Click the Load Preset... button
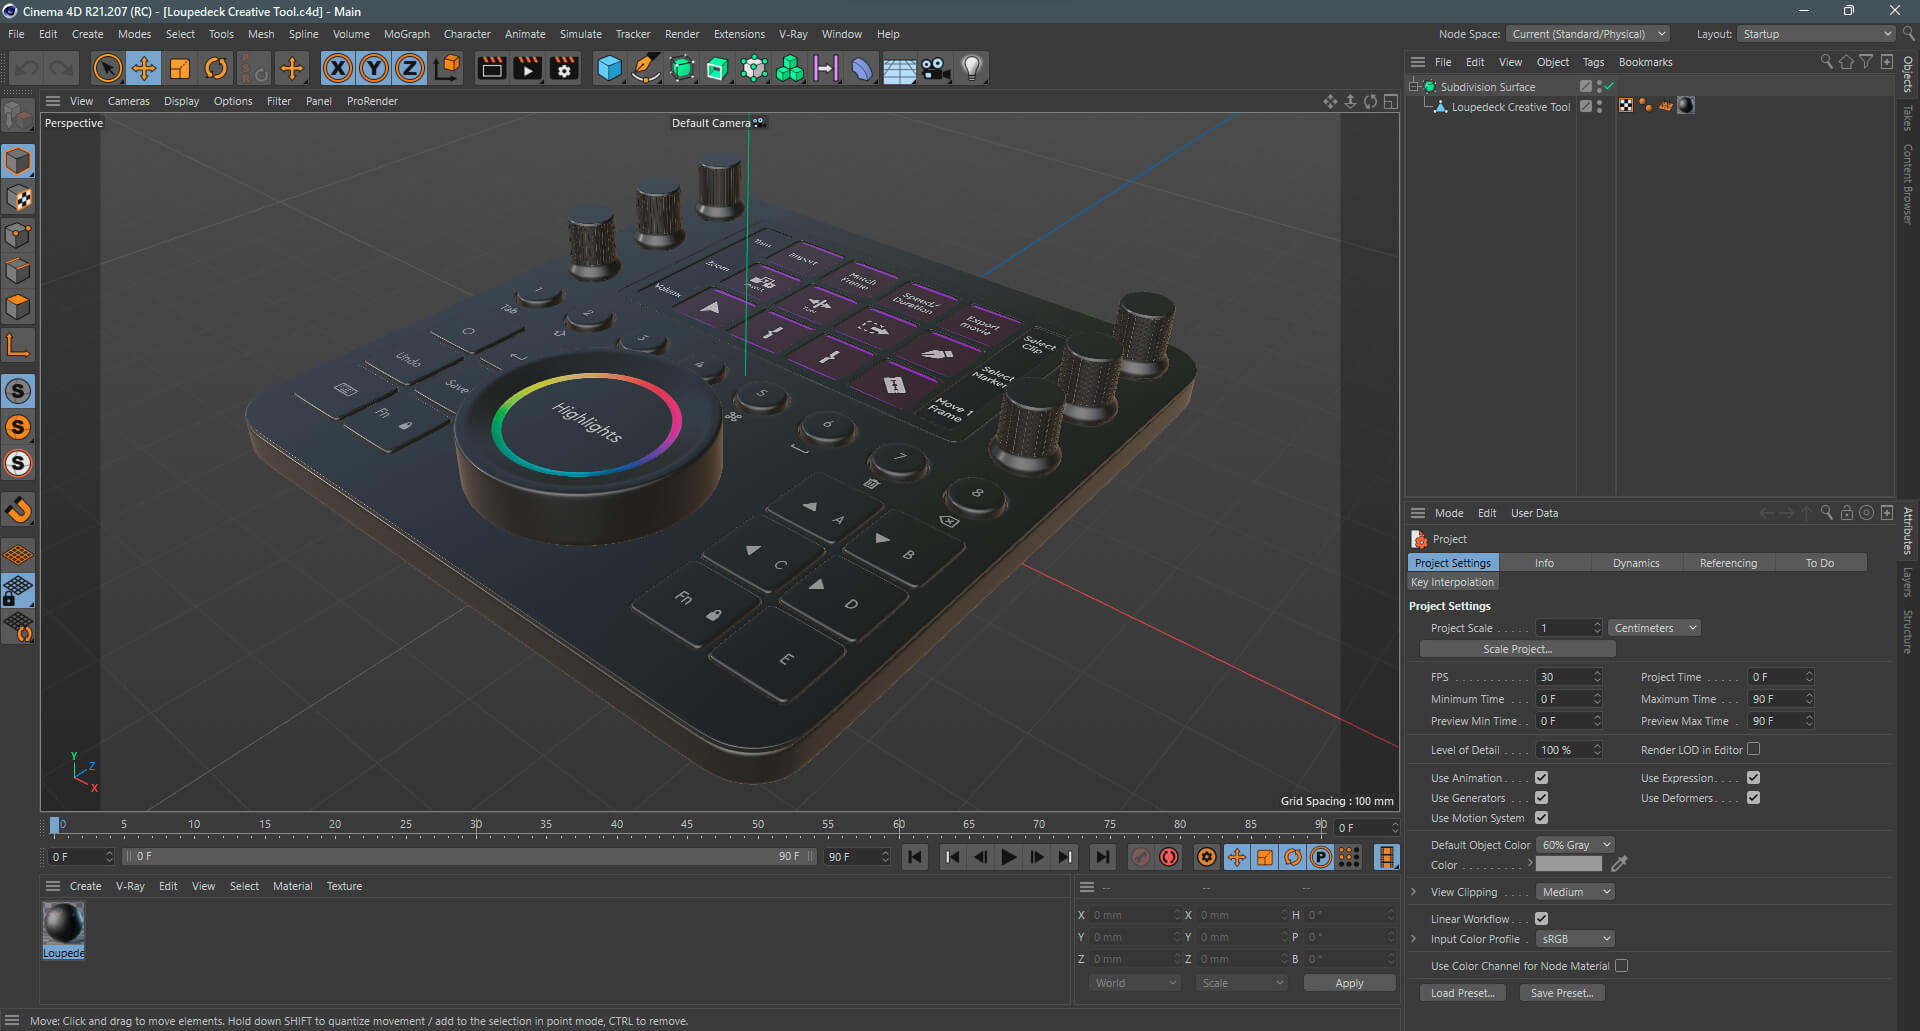This screenshot has width=1920, height=1031. tap(1462, 993)
